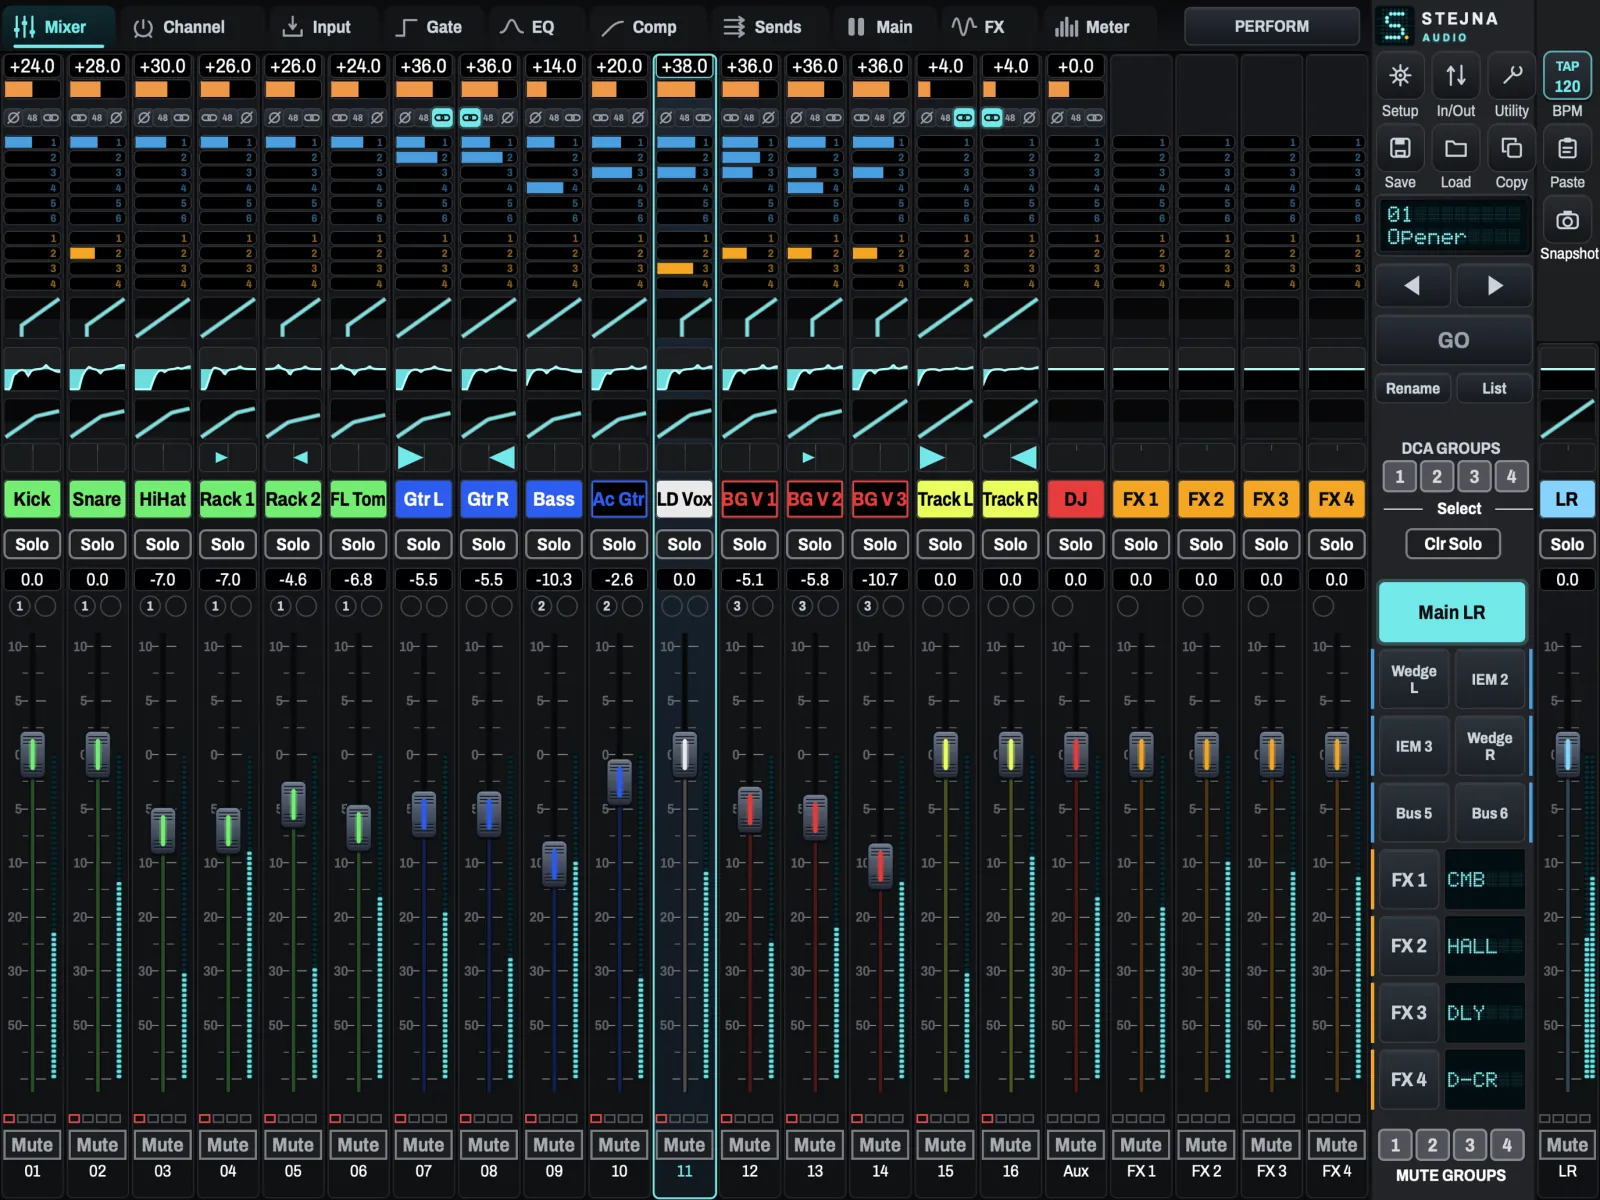Select the Wedge L bus
Screen dimensions: 1600x1200
click(1413, 679)
